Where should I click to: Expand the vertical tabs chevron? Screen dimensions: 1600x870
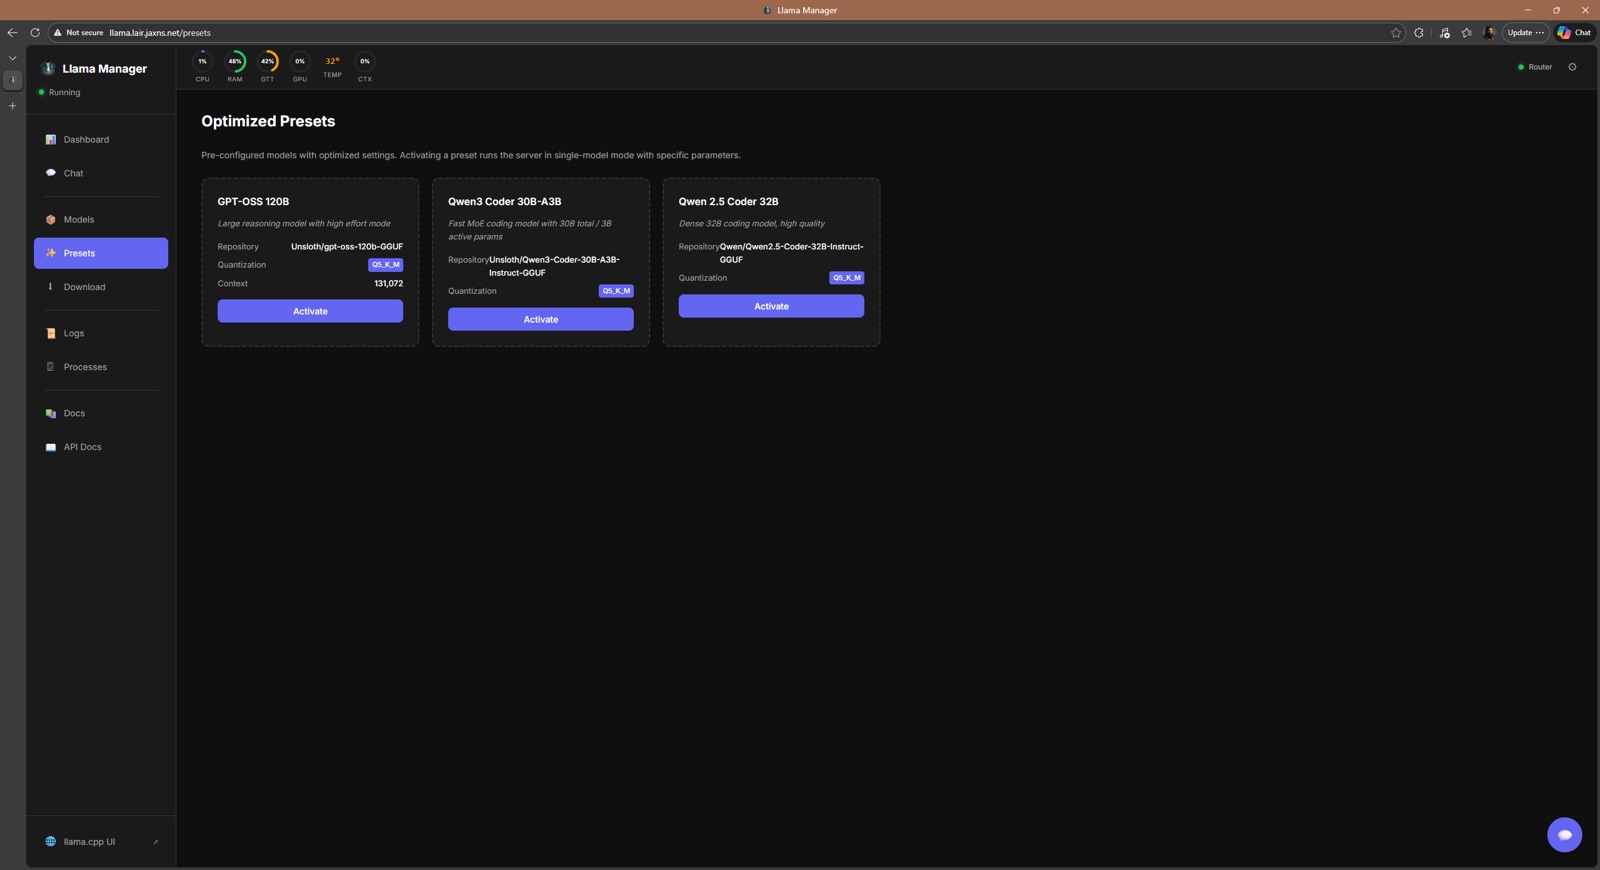(13, 58)
